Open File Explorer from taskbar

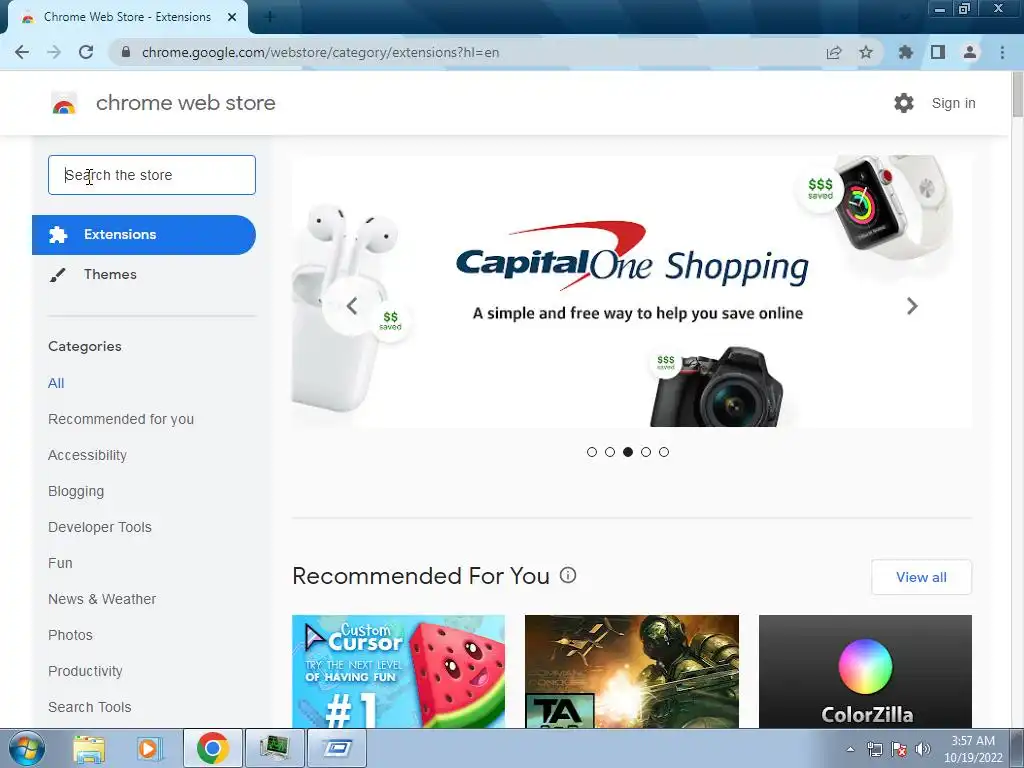coord(89,748)
